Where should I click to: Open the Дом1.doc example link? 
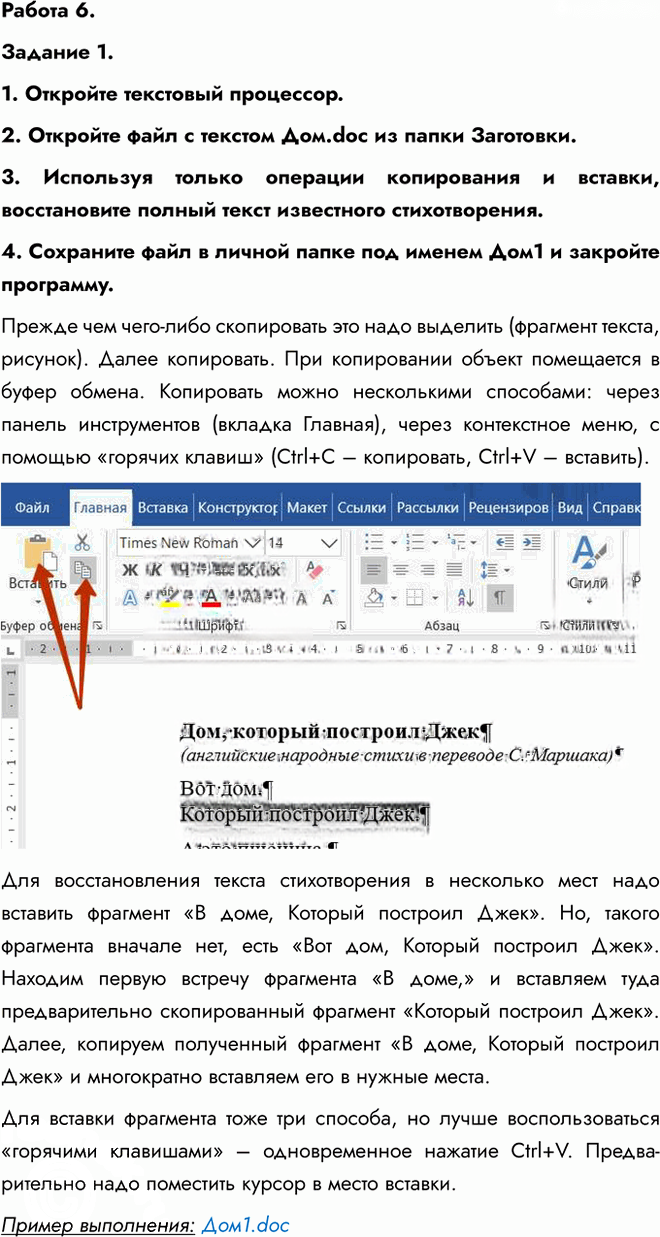pyautogui.click(x=245, y=1224)
